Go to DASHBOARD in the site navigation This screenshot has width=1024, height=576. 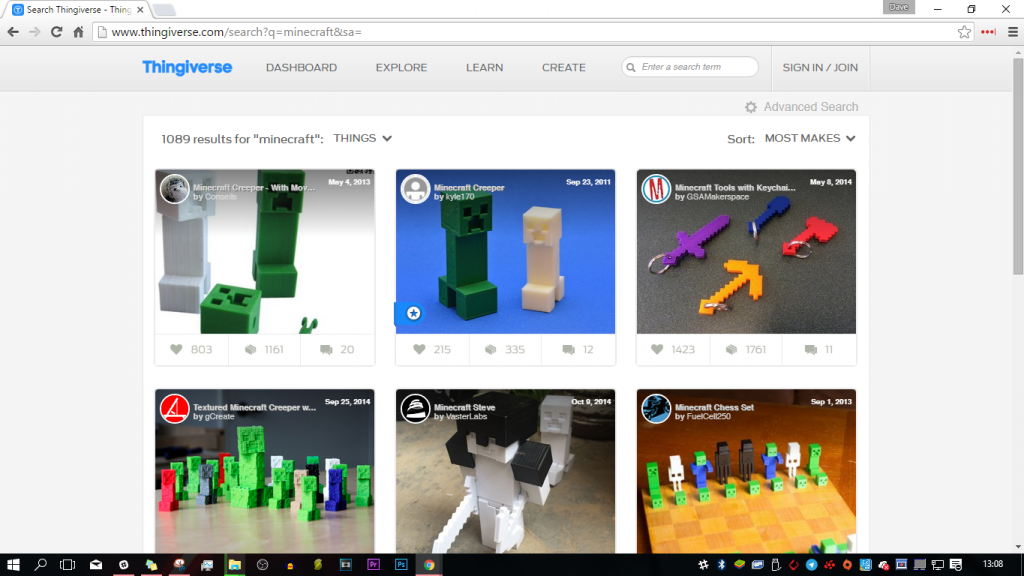click(x=301, y=67)
